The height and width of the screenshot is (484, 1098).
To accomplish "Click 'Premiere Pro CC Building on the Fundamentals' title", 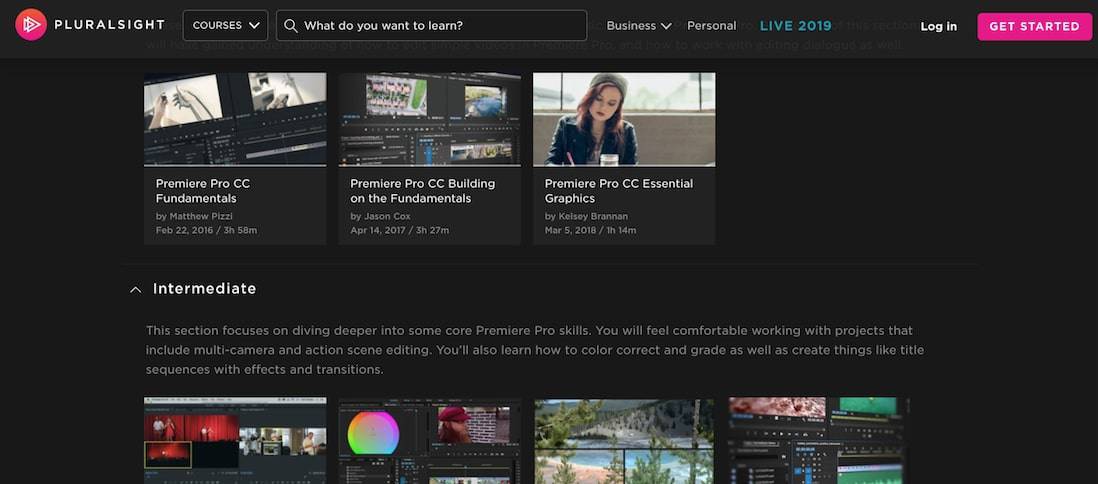I will (x=422, y=191).
